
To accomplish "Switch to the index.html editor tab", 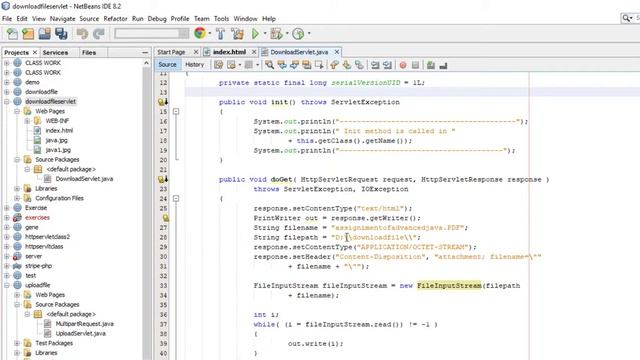I will (229, 52).
